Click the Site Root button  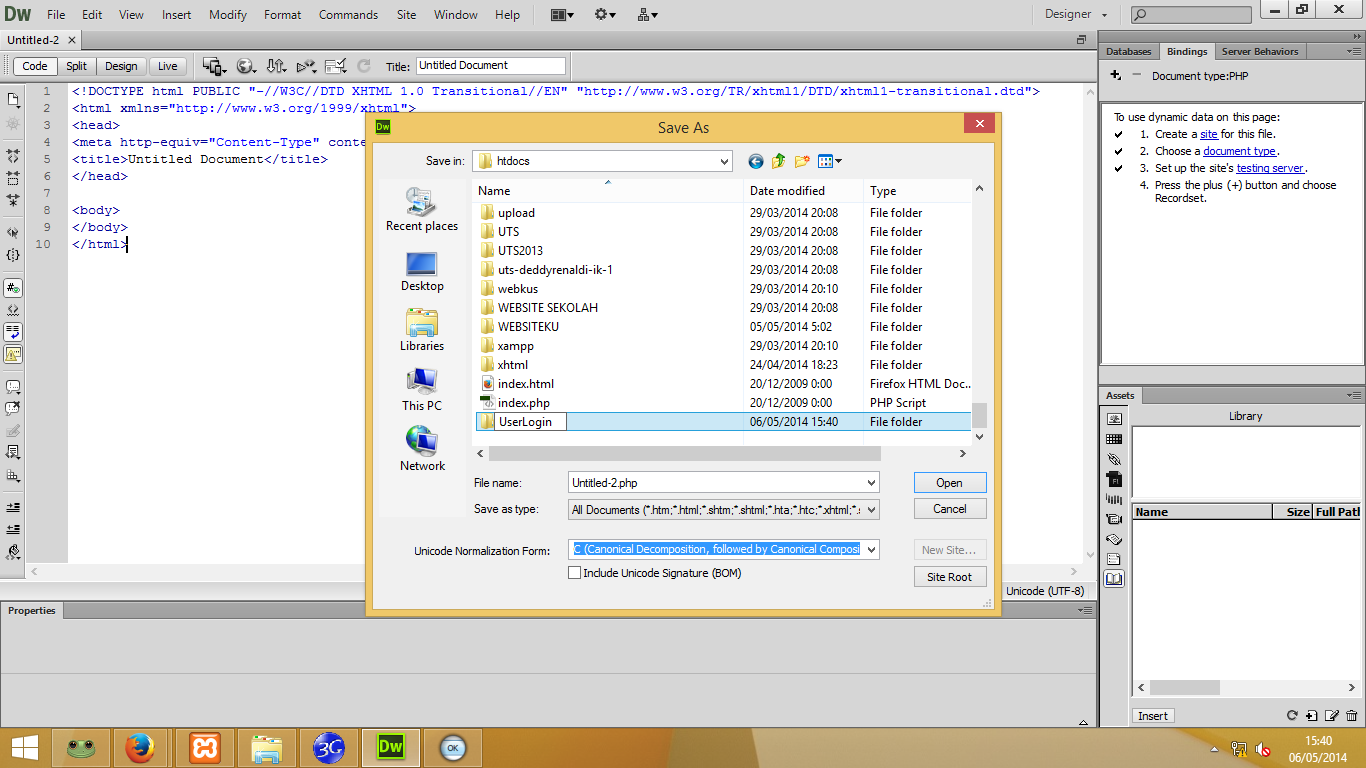tap(949, 576)
